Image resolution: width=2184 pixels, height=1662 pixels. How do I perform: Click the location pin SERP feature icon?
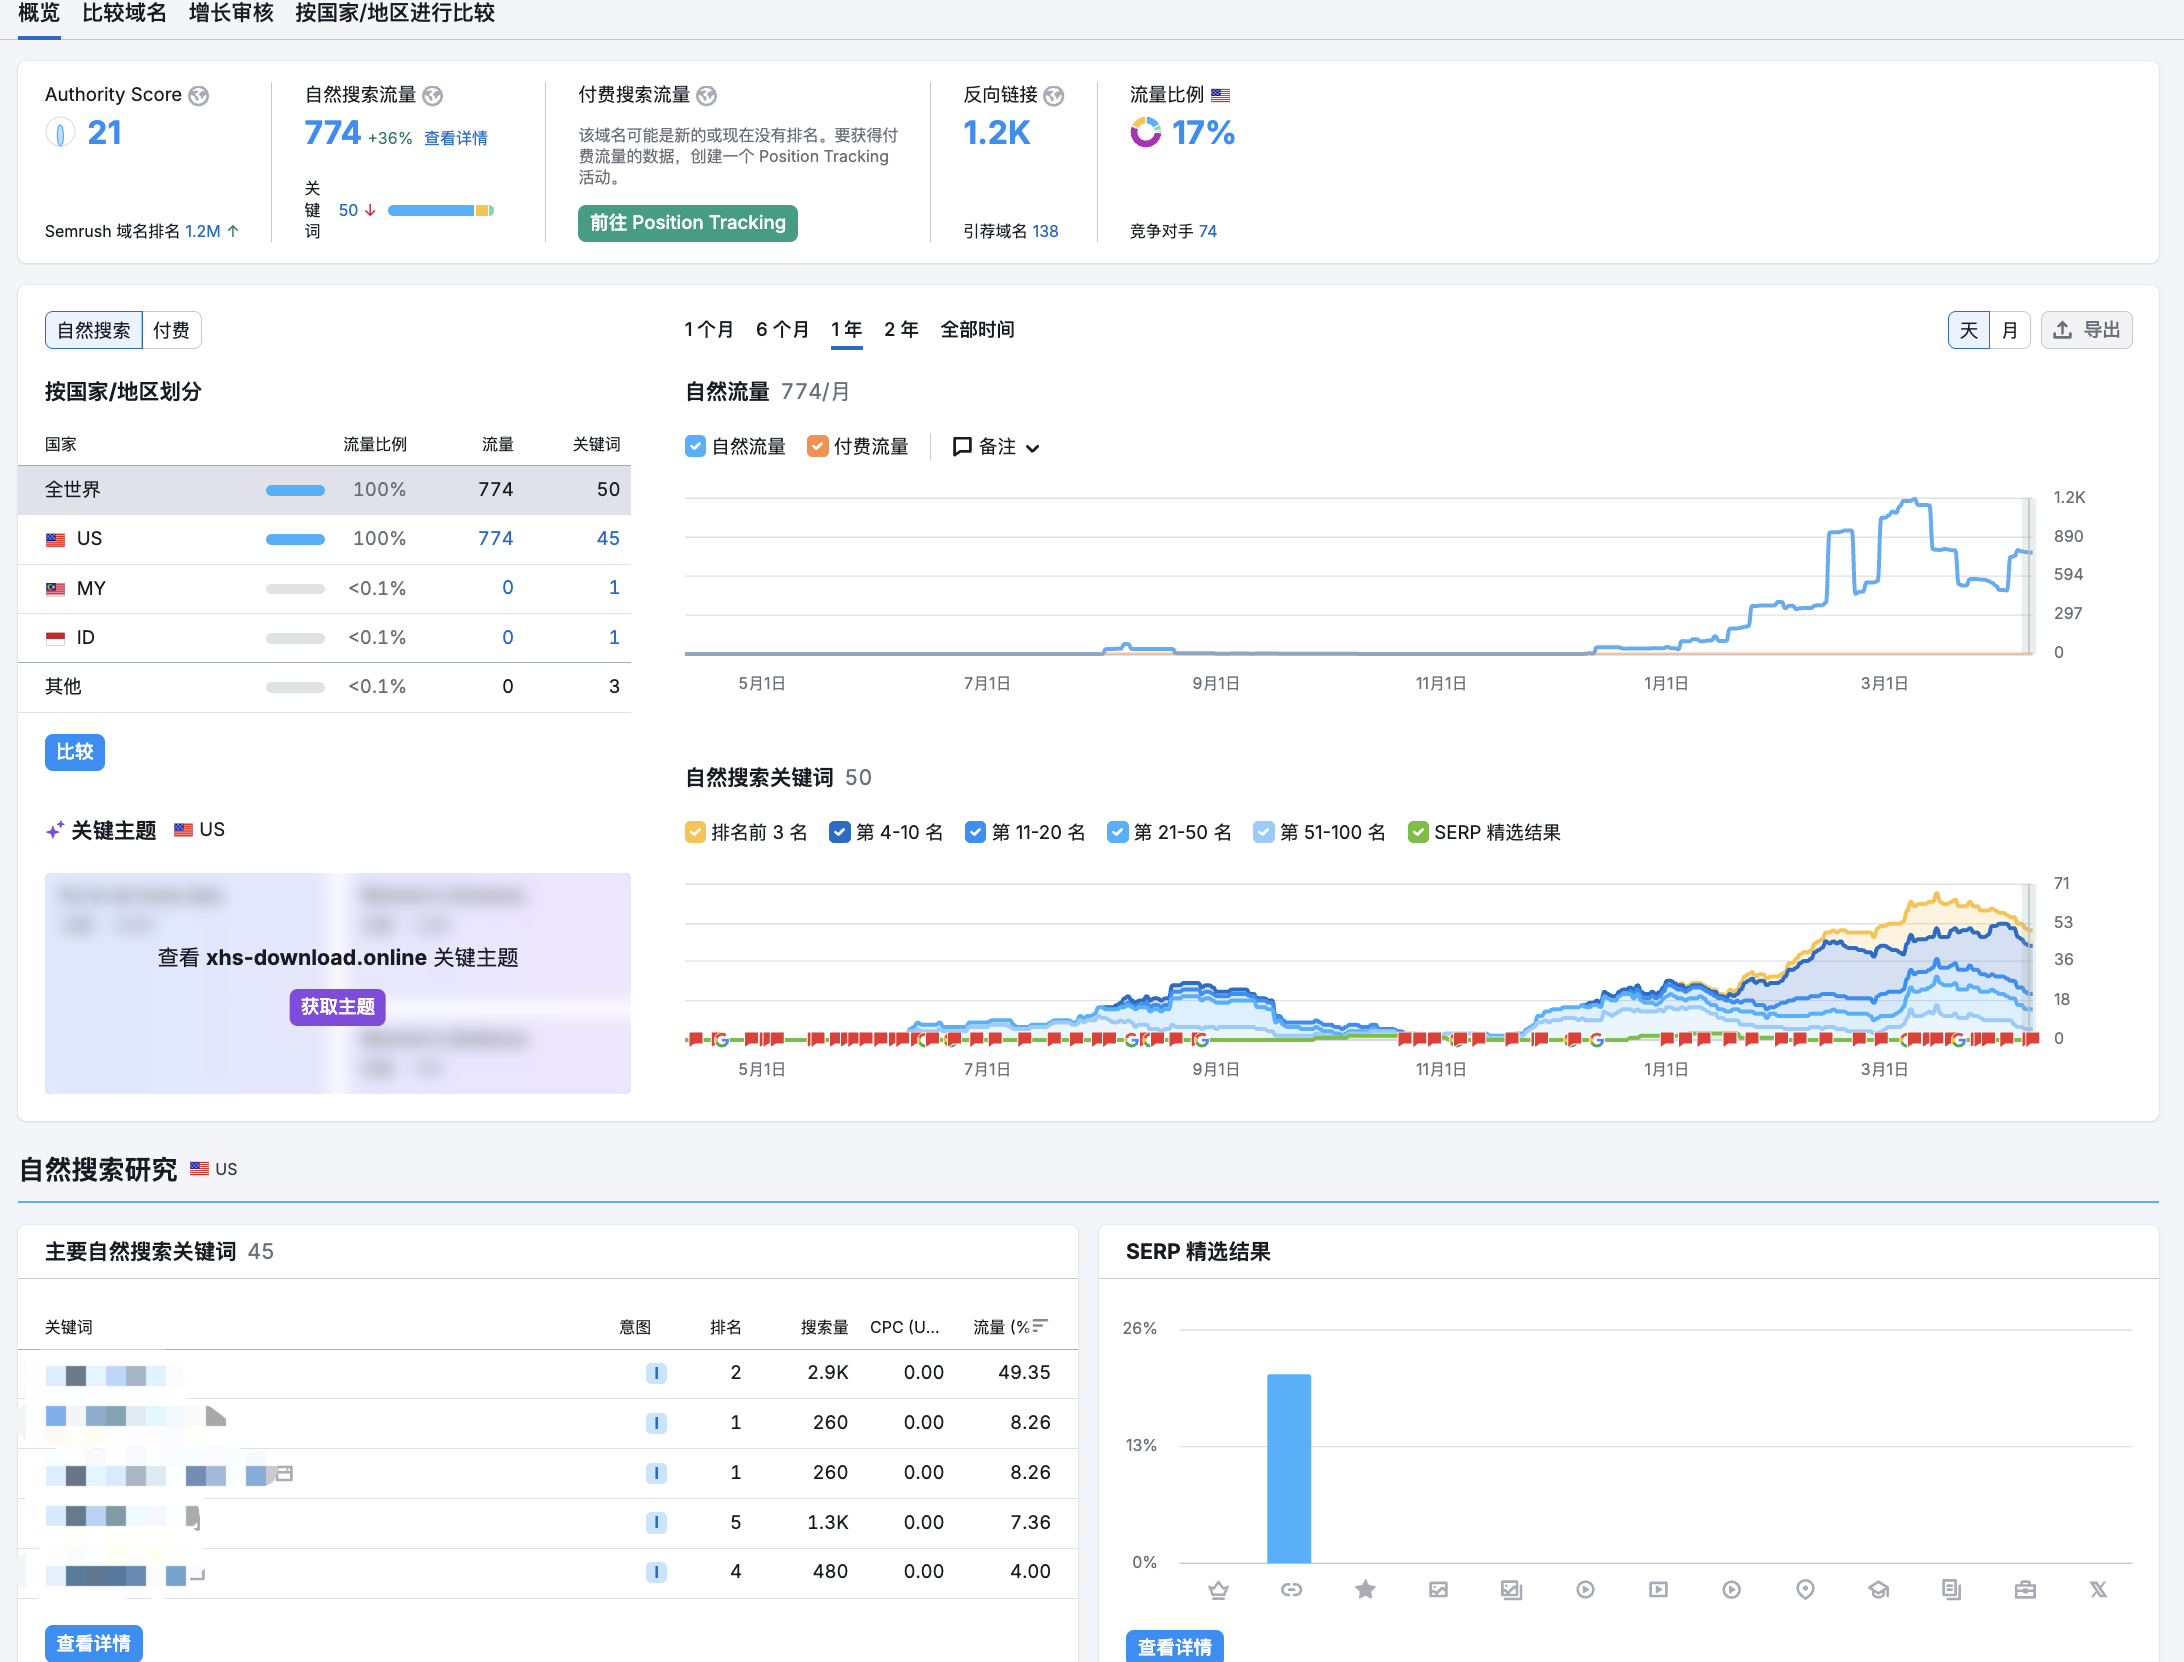(1805, 1590)
